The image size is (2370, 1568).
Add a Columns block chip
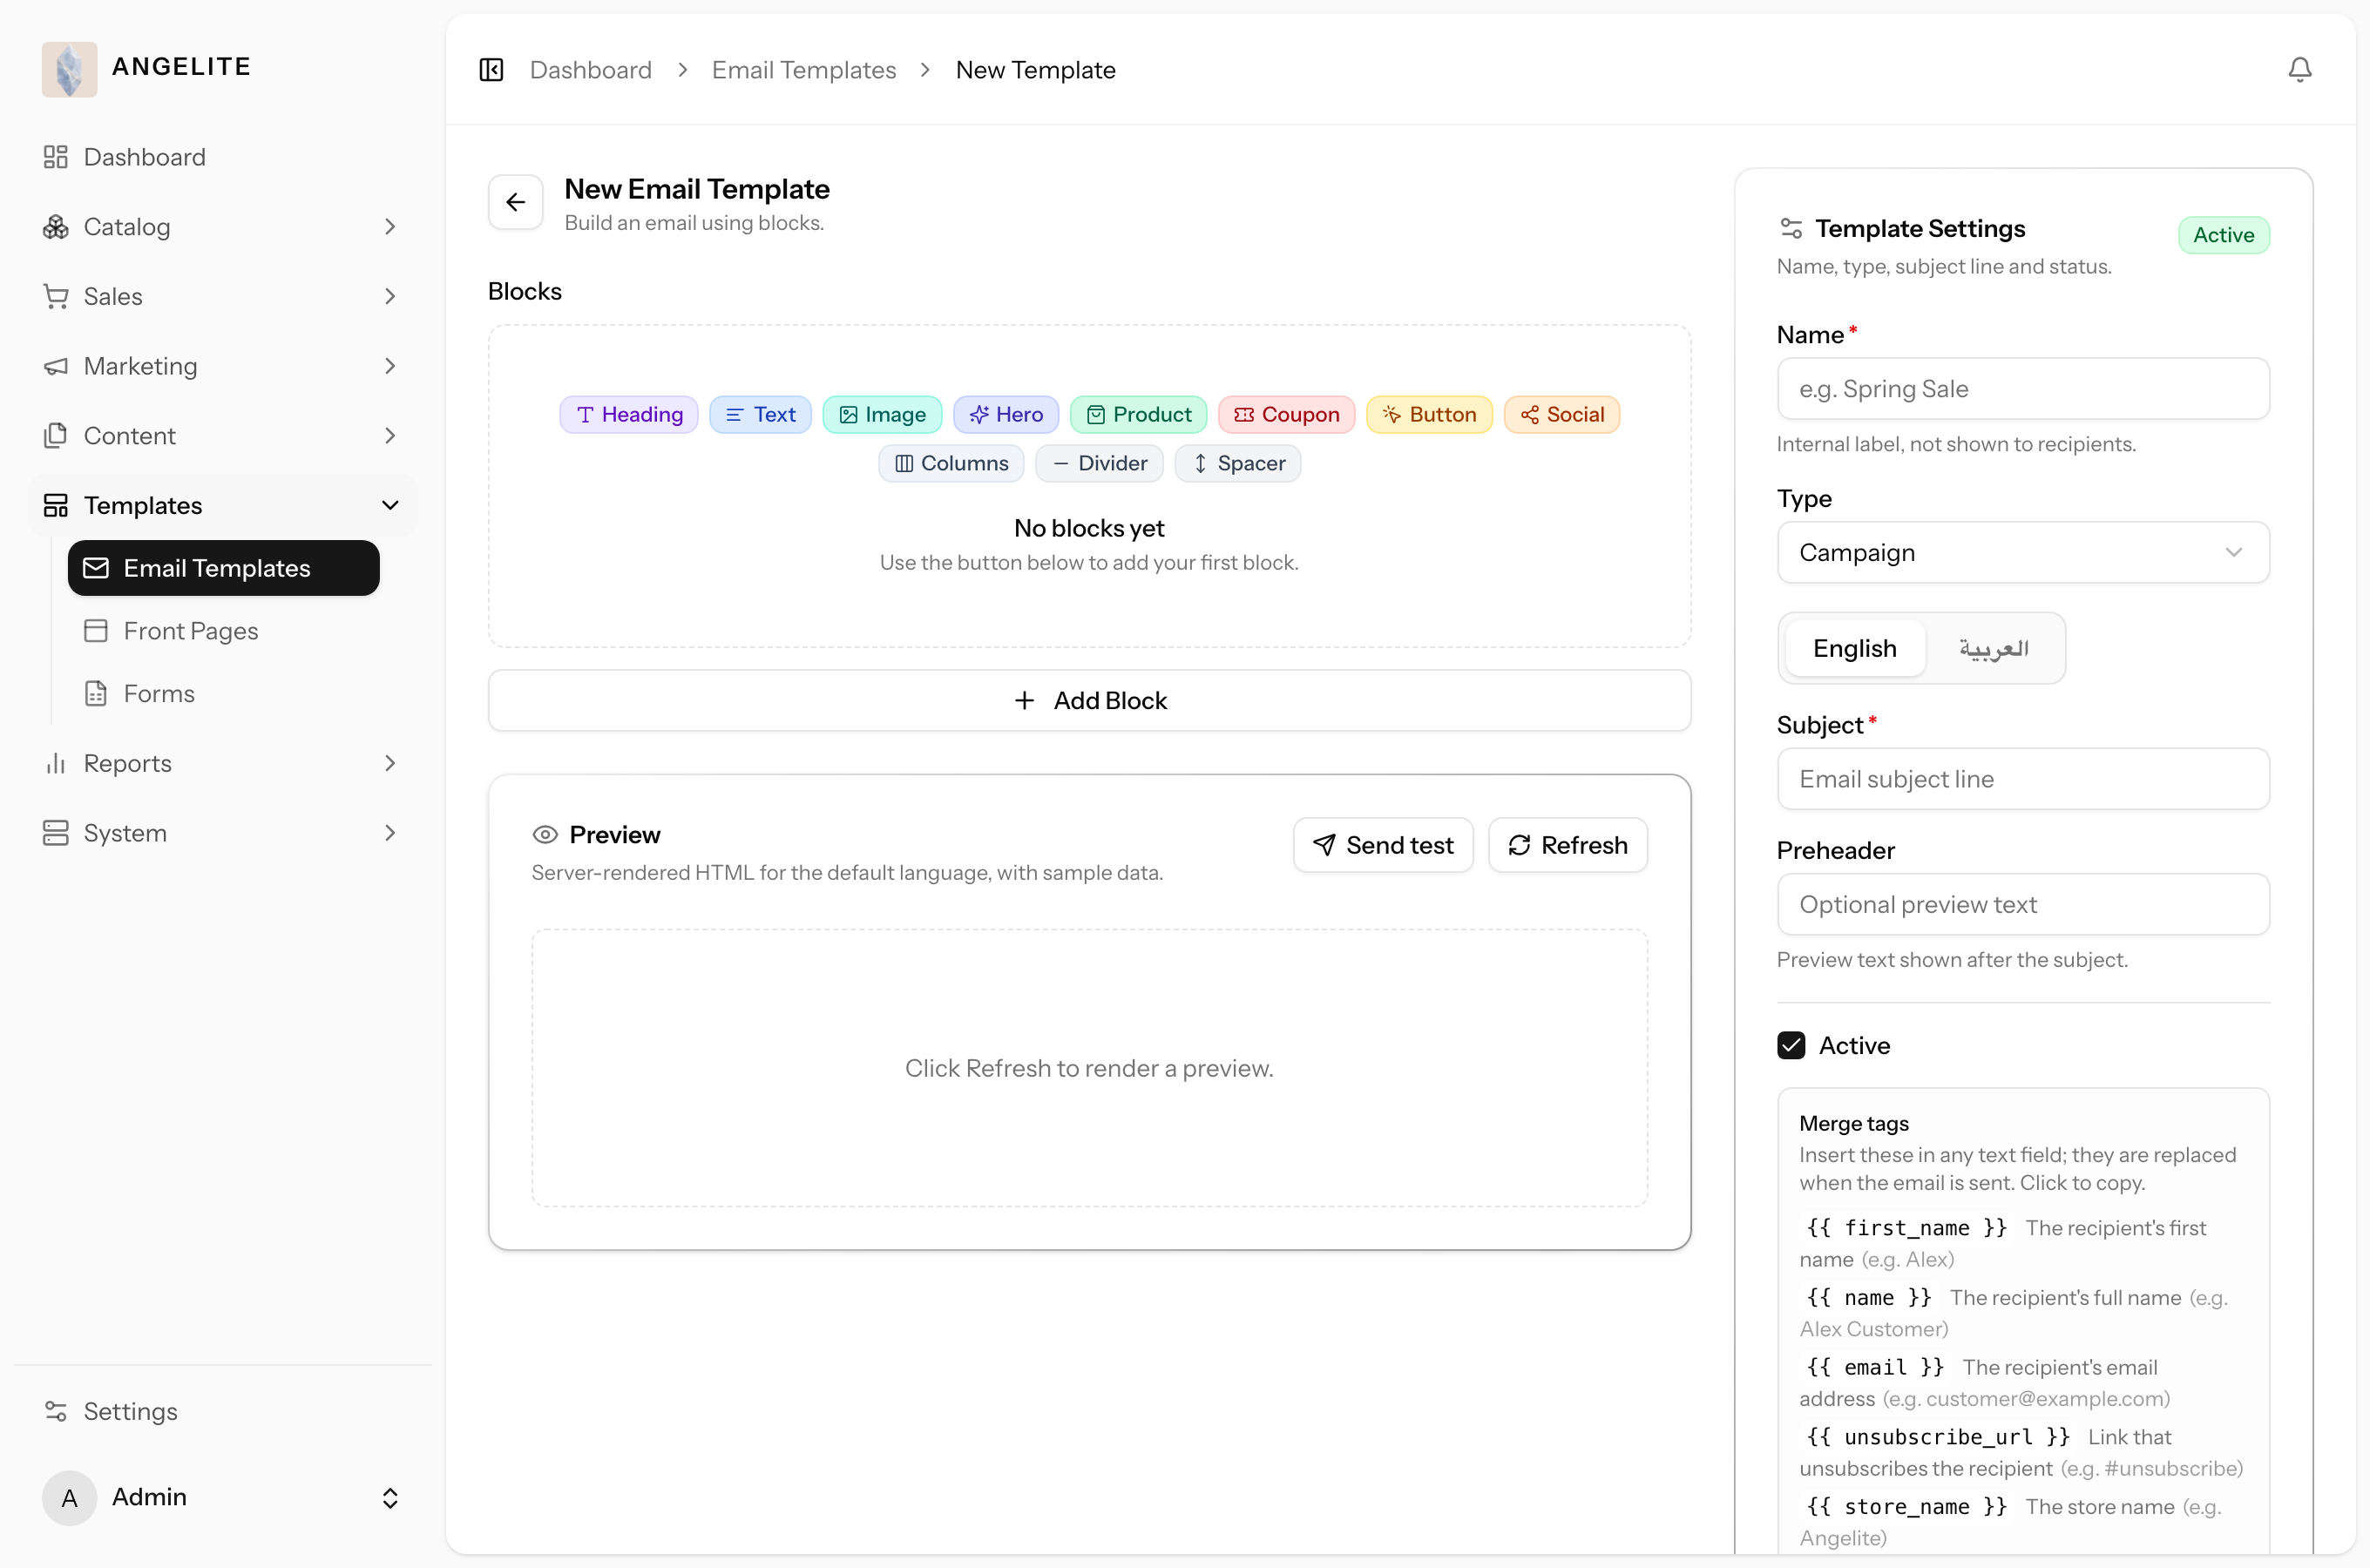951,463
